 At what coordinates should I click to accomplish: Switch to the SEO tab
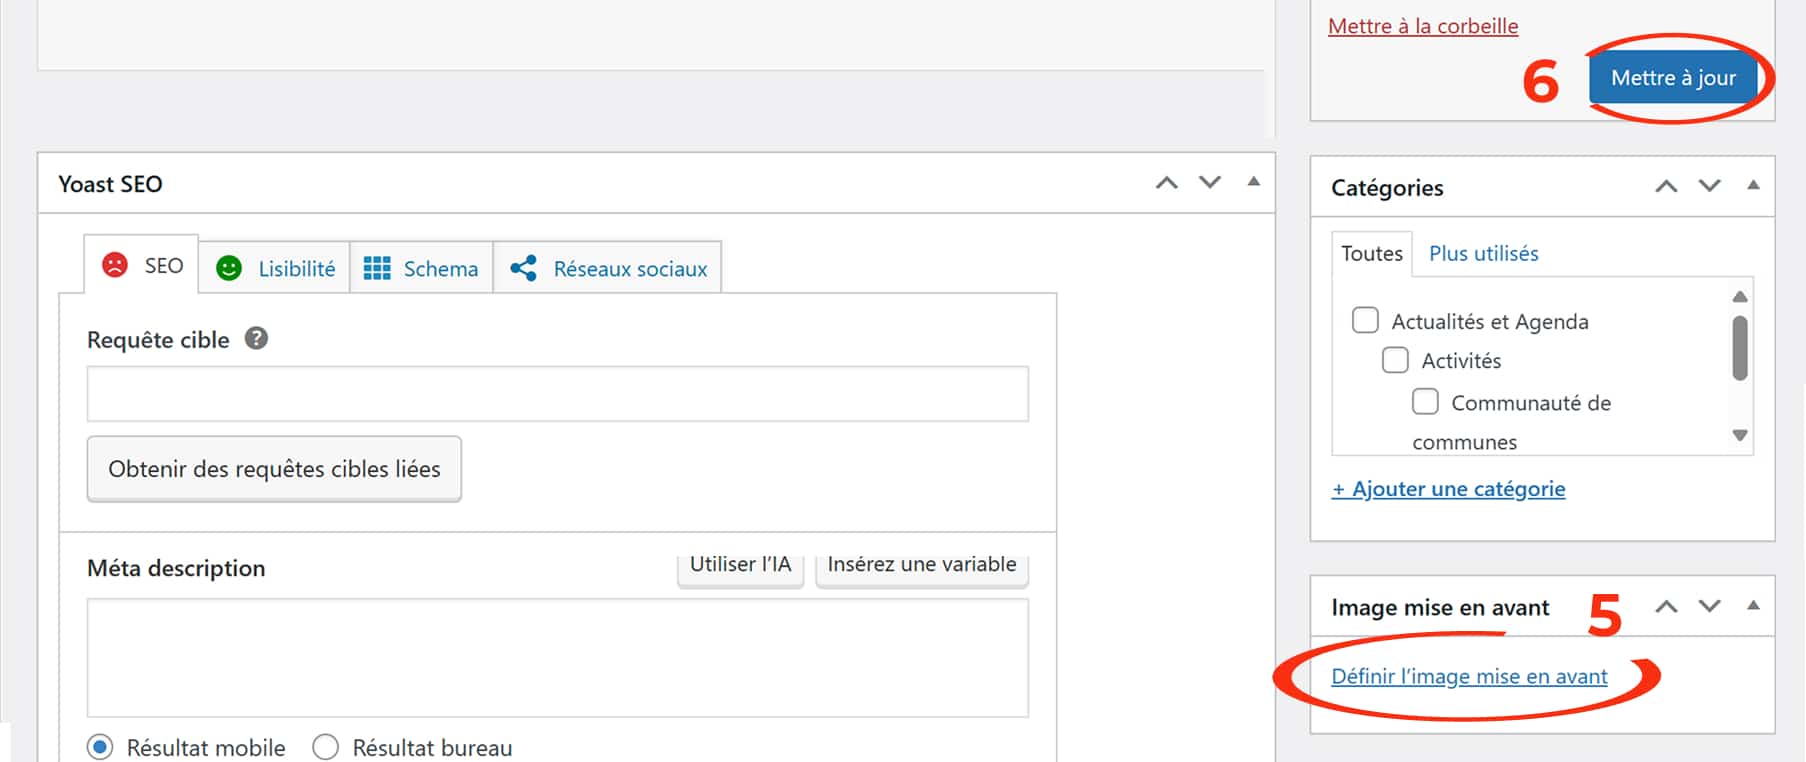tap(142, 265)
